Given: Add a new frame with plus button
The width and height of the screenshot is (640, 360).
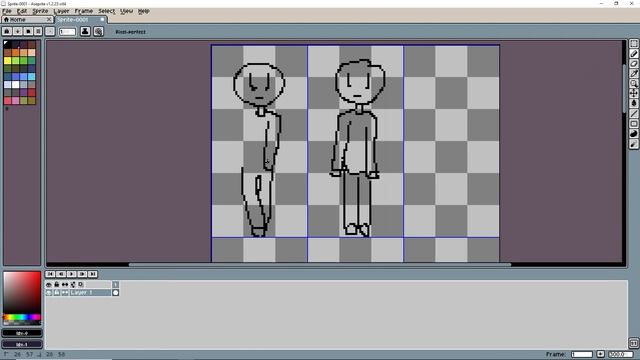Looking at the screenshot, I should [600, 354].
